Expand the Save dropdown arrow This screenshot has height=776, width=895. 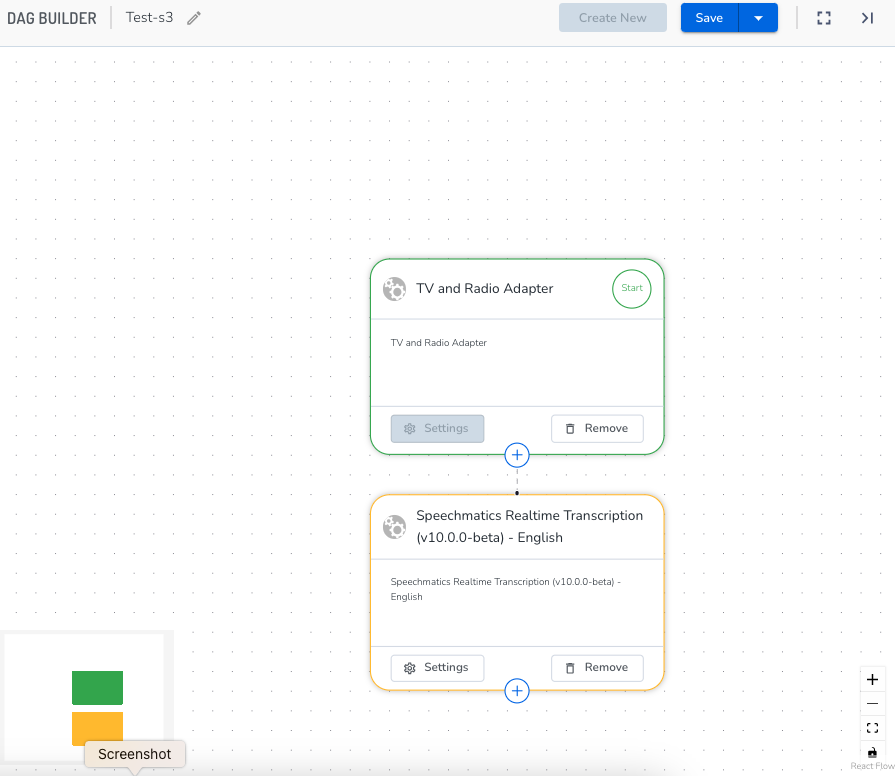click(758, 18)
